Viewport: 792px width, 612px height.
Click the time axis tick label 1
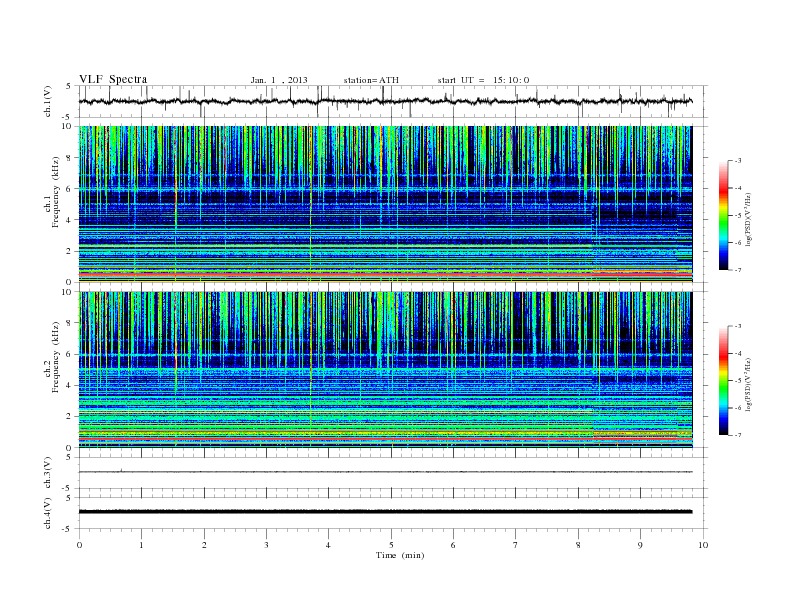click(141, 545)
